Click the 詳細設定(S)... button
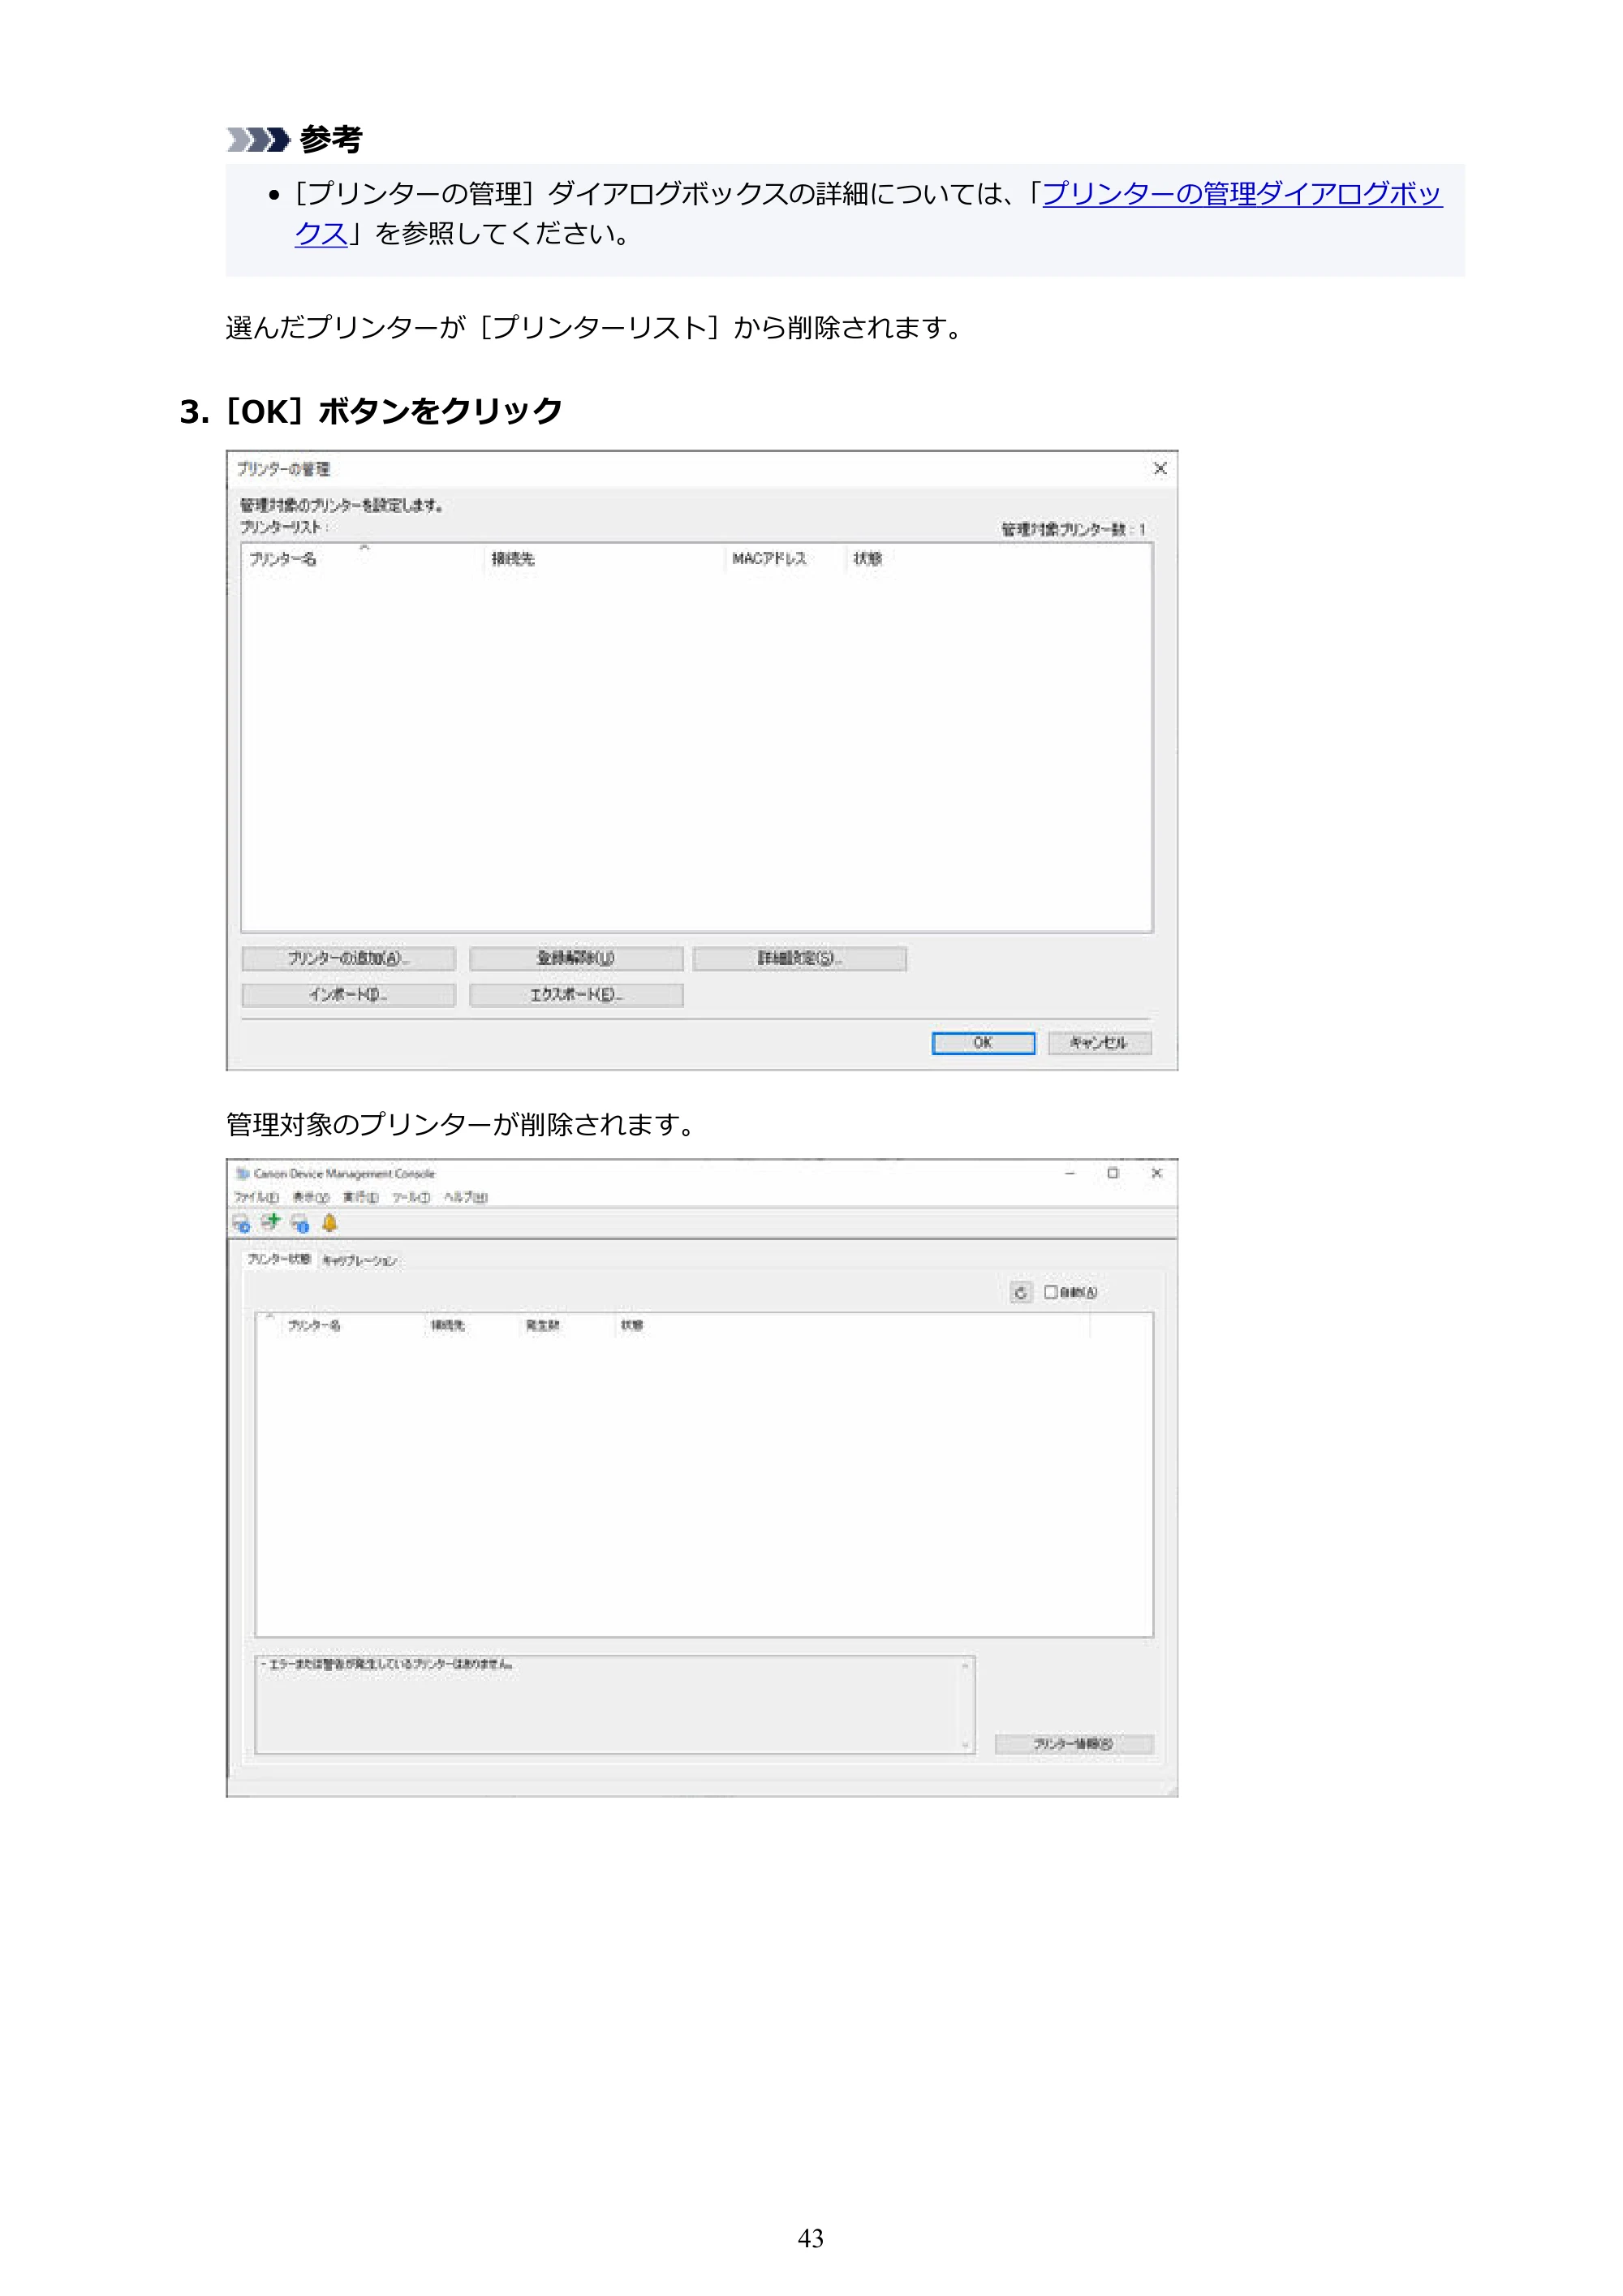 point(800,959)
